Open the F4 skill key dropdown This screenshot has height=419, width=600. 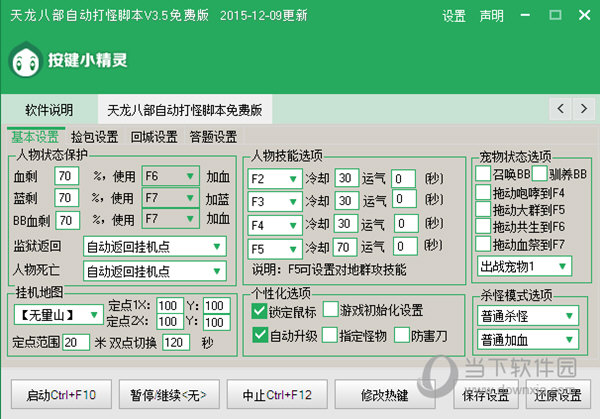point(275,225)
